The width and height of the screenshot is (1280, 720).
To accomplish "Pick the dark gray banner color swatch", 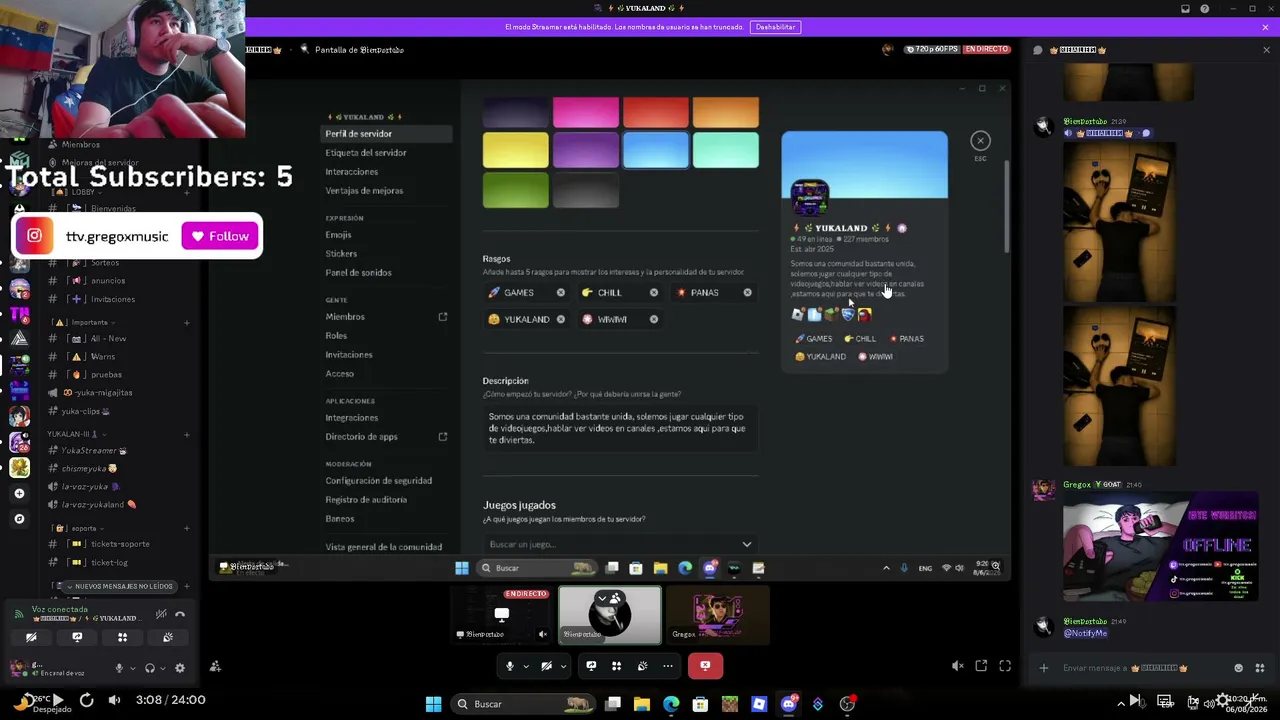I will pyautogui.click(x=586, y=190).
